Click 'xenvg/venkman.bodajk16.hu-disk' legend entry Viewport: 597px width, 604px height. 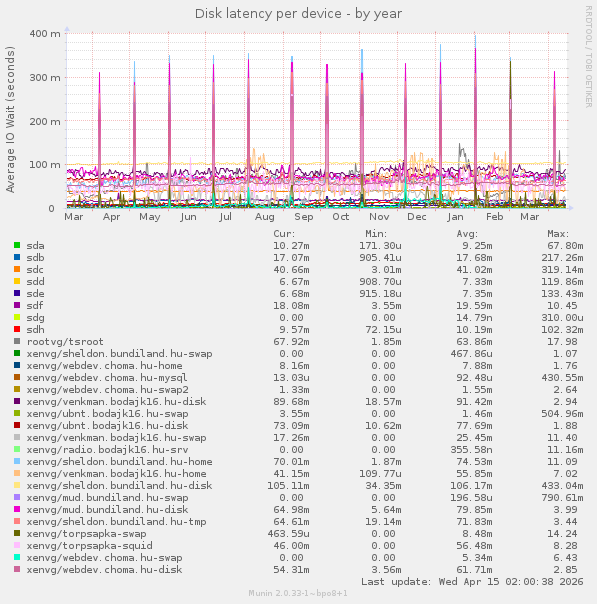click(x=116, y=402)
